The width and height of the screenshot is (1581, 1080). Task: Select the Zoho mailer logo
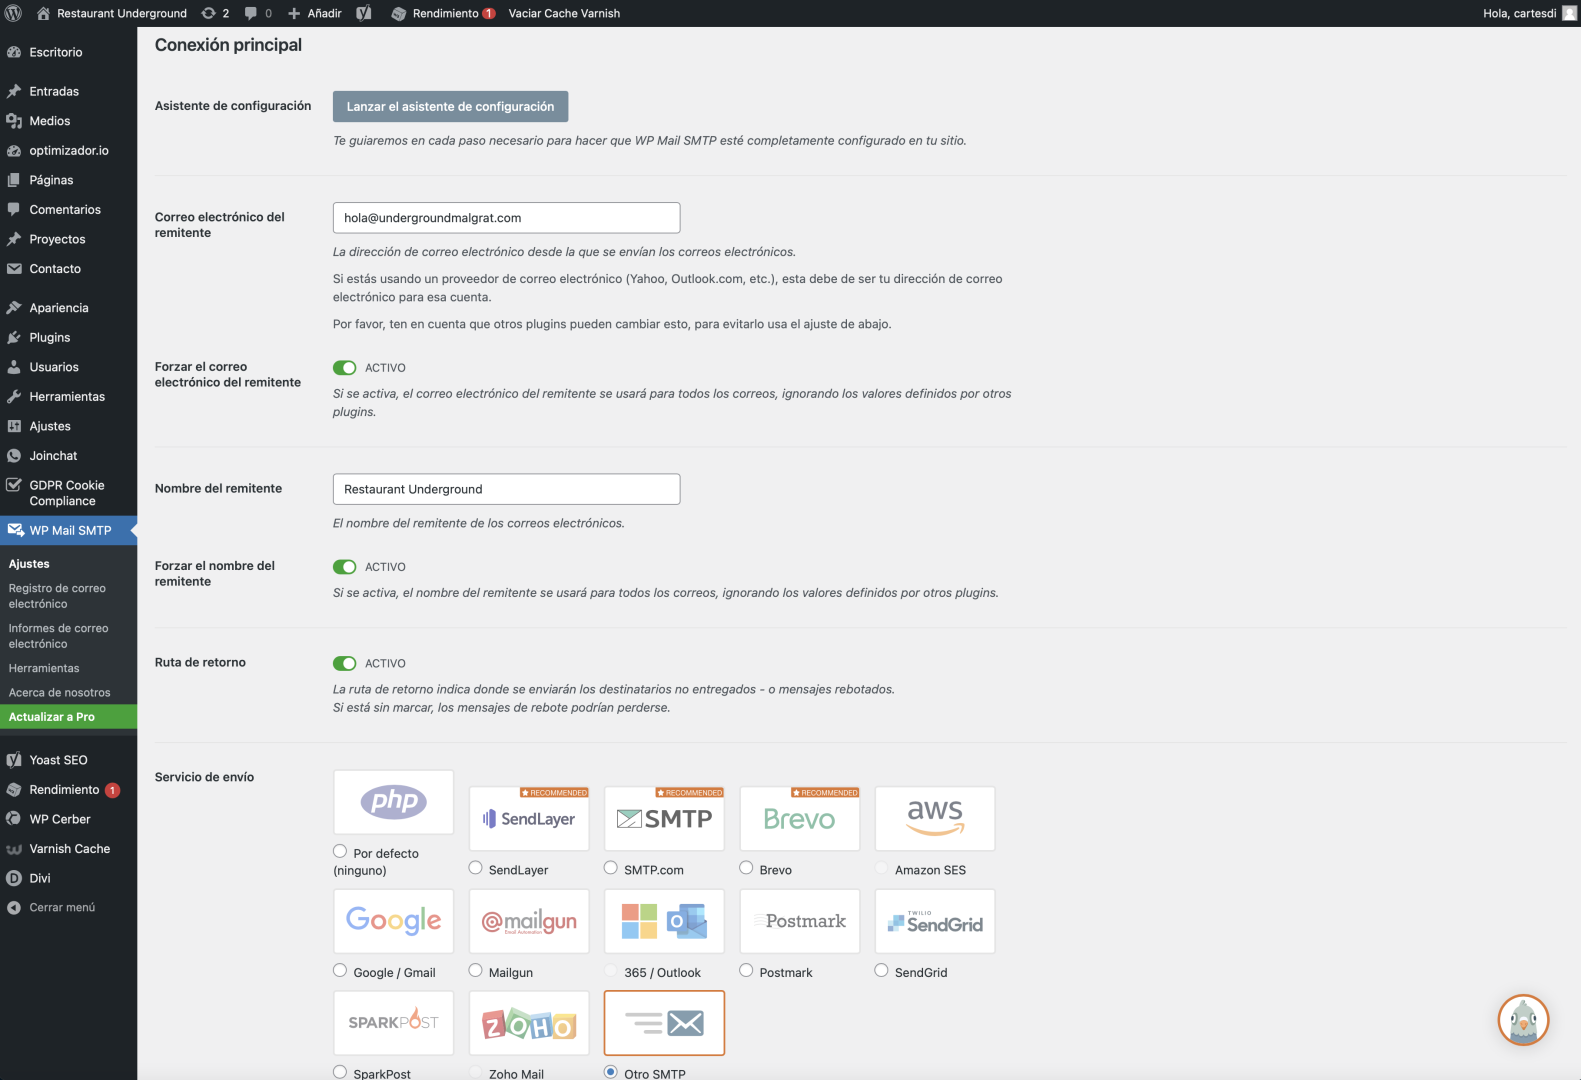click(529, 1023)
